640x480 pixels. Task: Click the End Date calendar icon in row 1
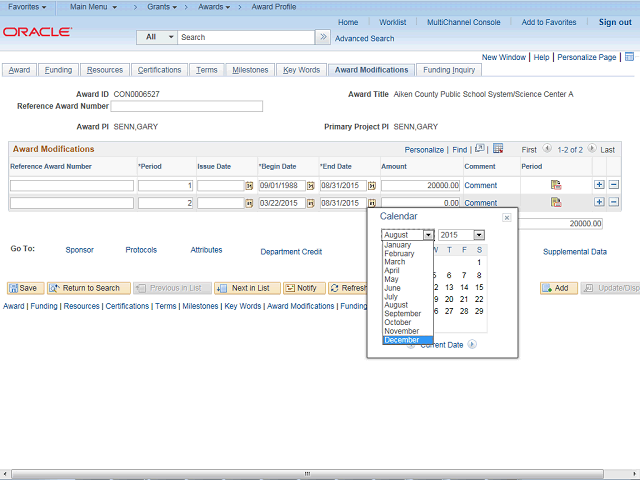[x=372, y=186]
